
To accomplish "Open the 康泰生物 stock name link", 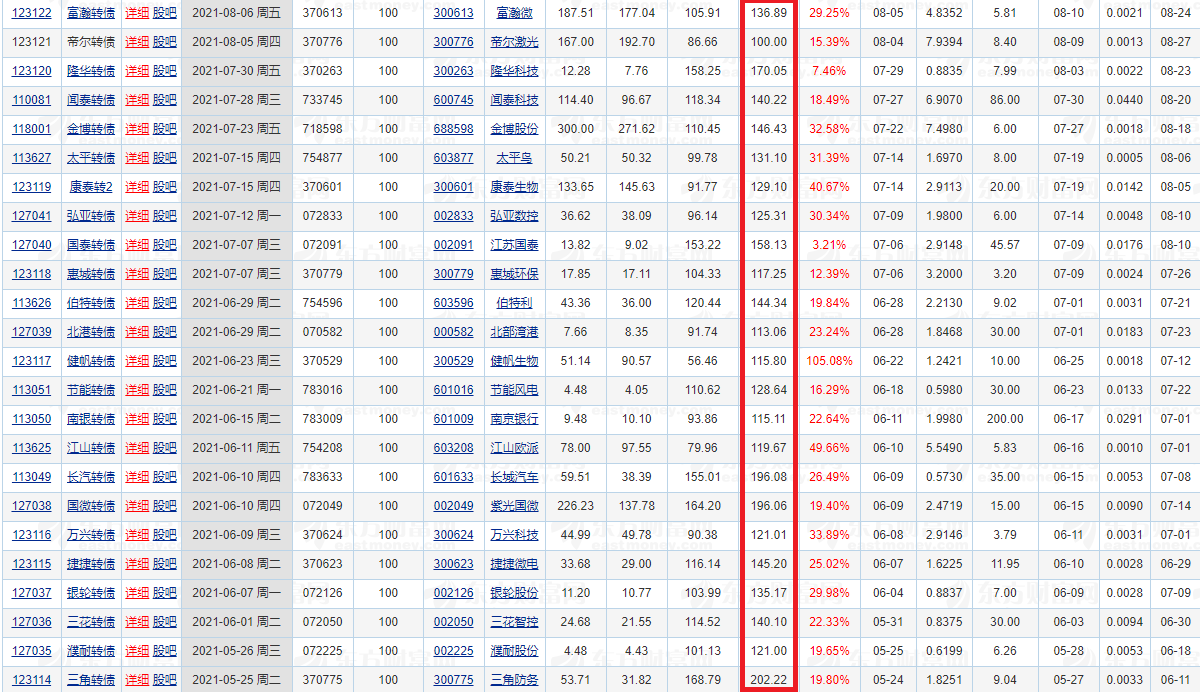I will coord(515,187).
